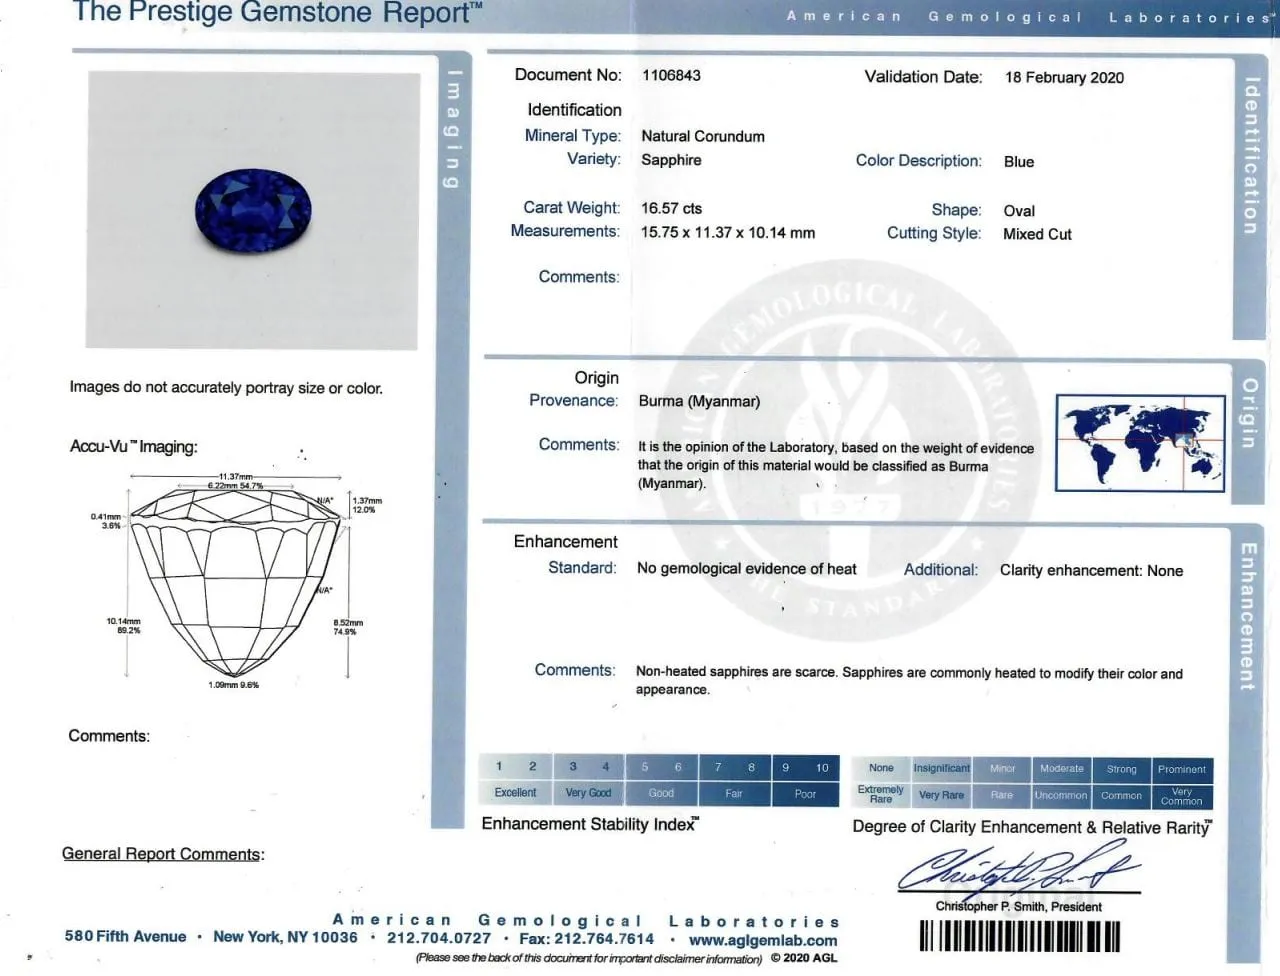1280x976 pixels.
Task: Click color description value 'Blue'
Action: 1019,162
